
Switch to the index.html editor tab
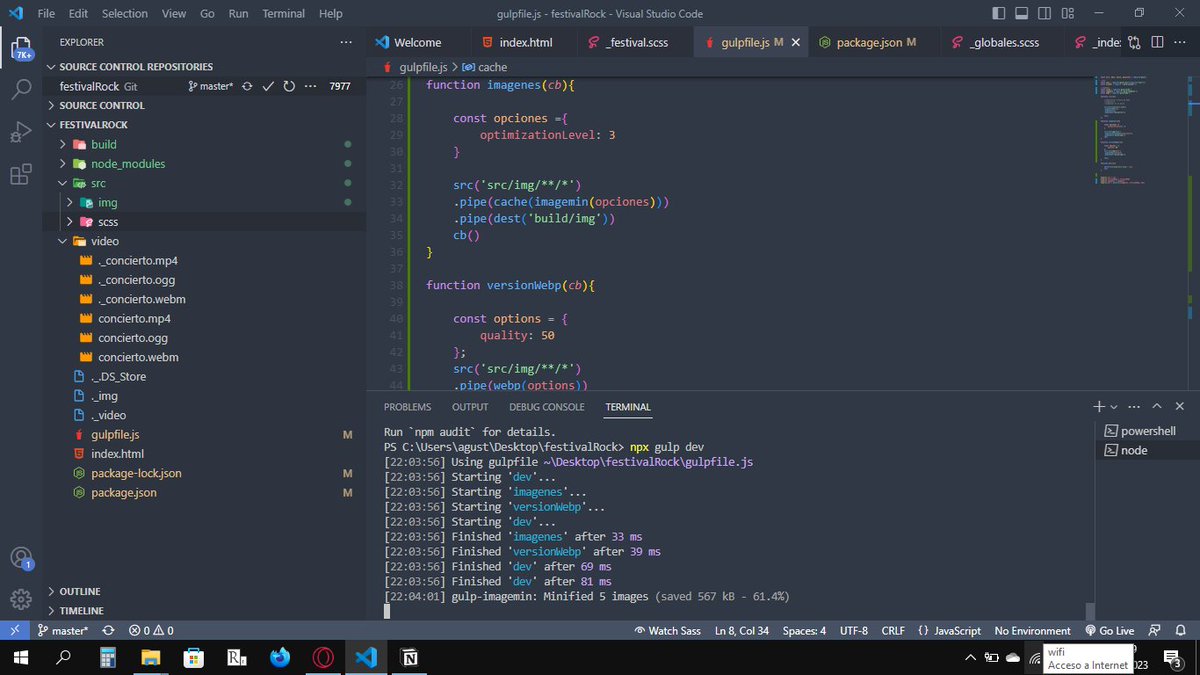click(526, 43)
